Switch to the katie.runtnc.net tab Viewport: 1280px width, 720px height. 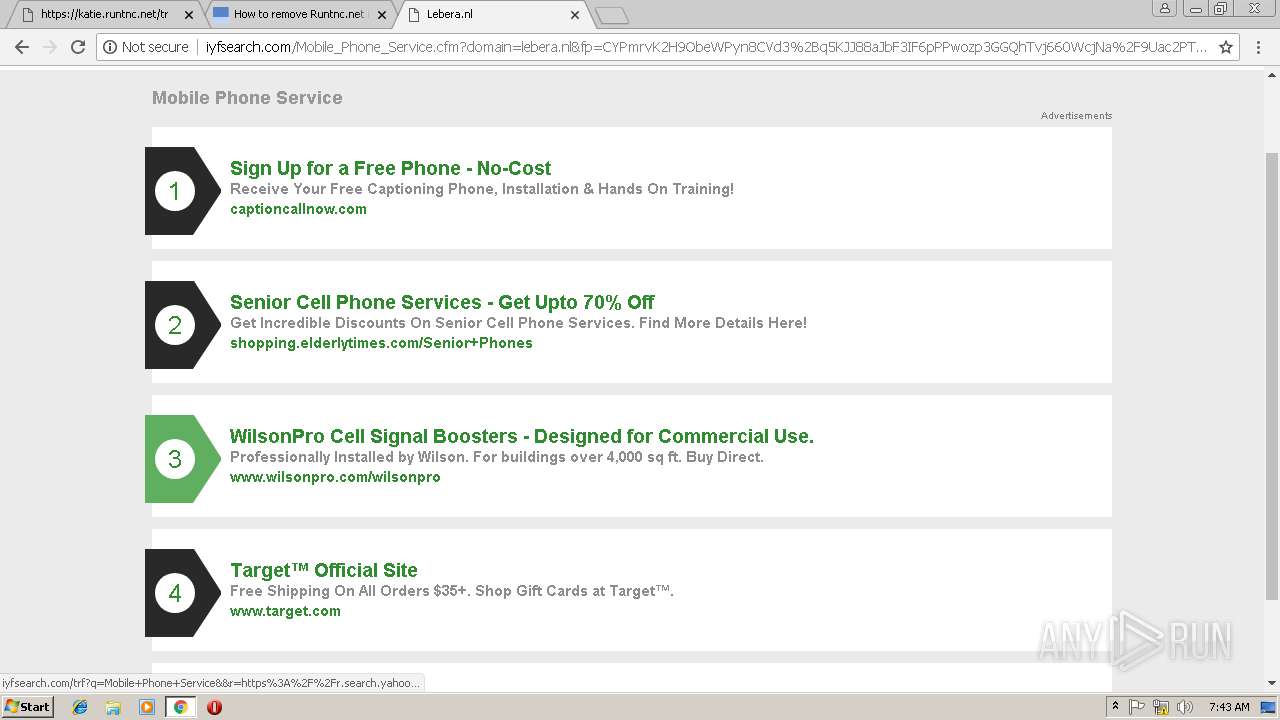[x=104, y=15]
